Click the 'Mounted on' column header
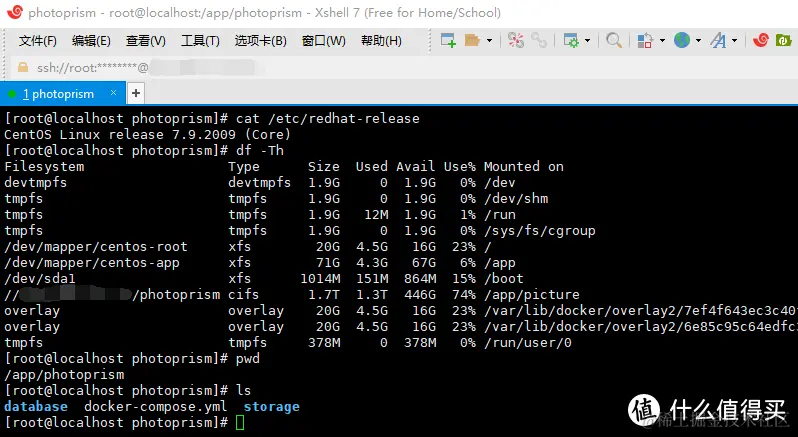 coord(524,166)
